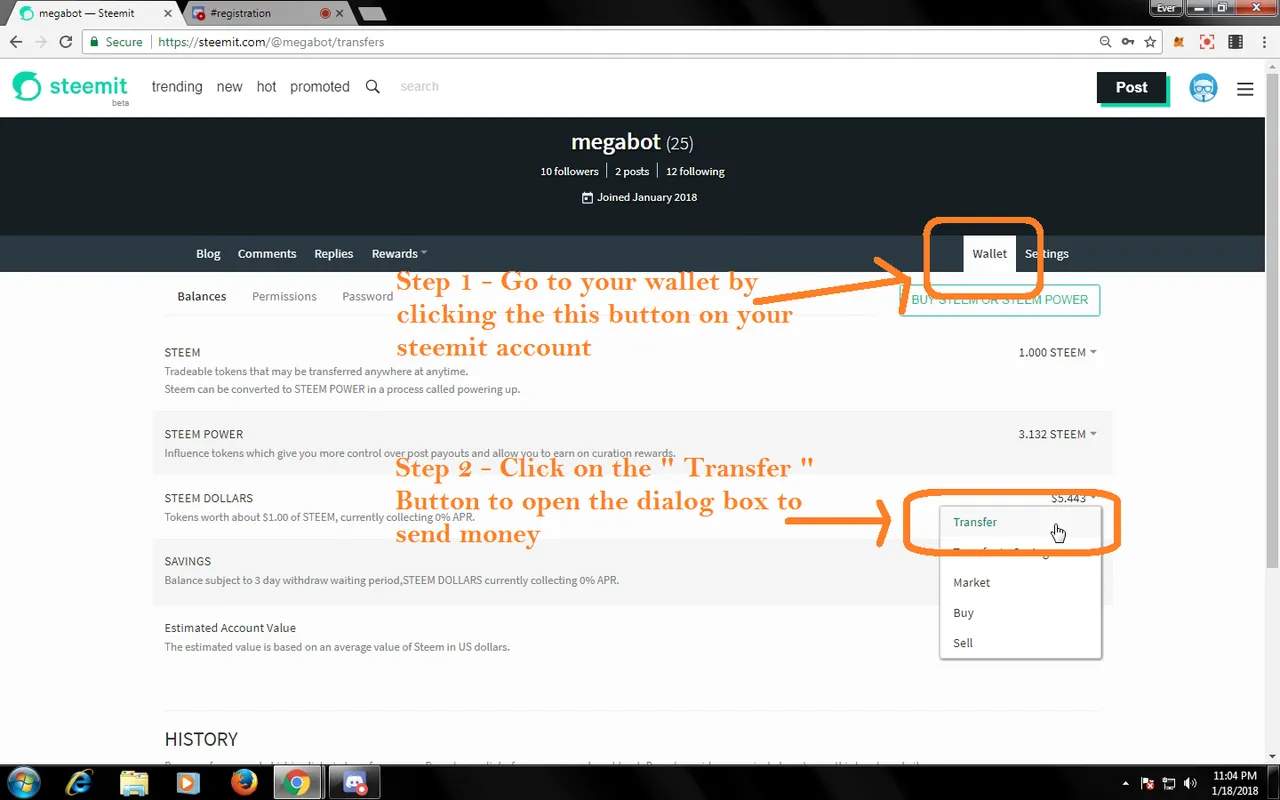Select Transfer in the dropdown menu
The height and width of the screenshot is (800, 1280).
tap(1021, 522)
